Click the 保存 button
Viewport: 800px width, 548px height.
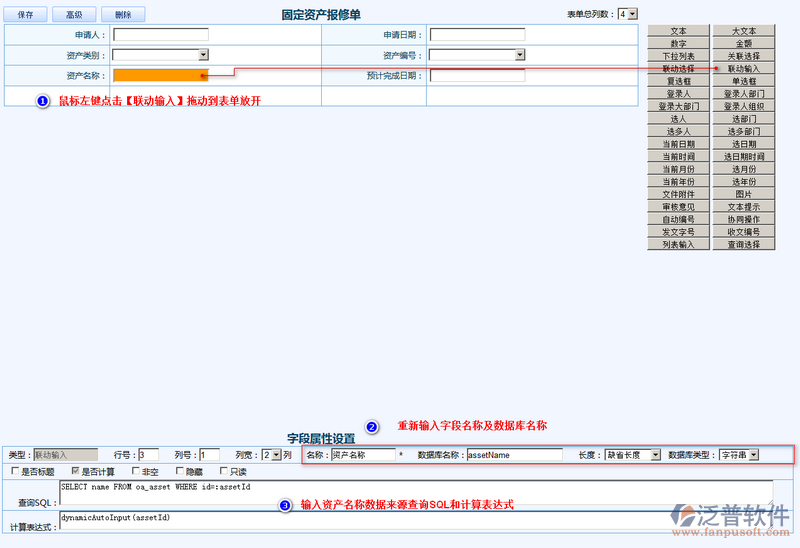(x=26, y=14)
